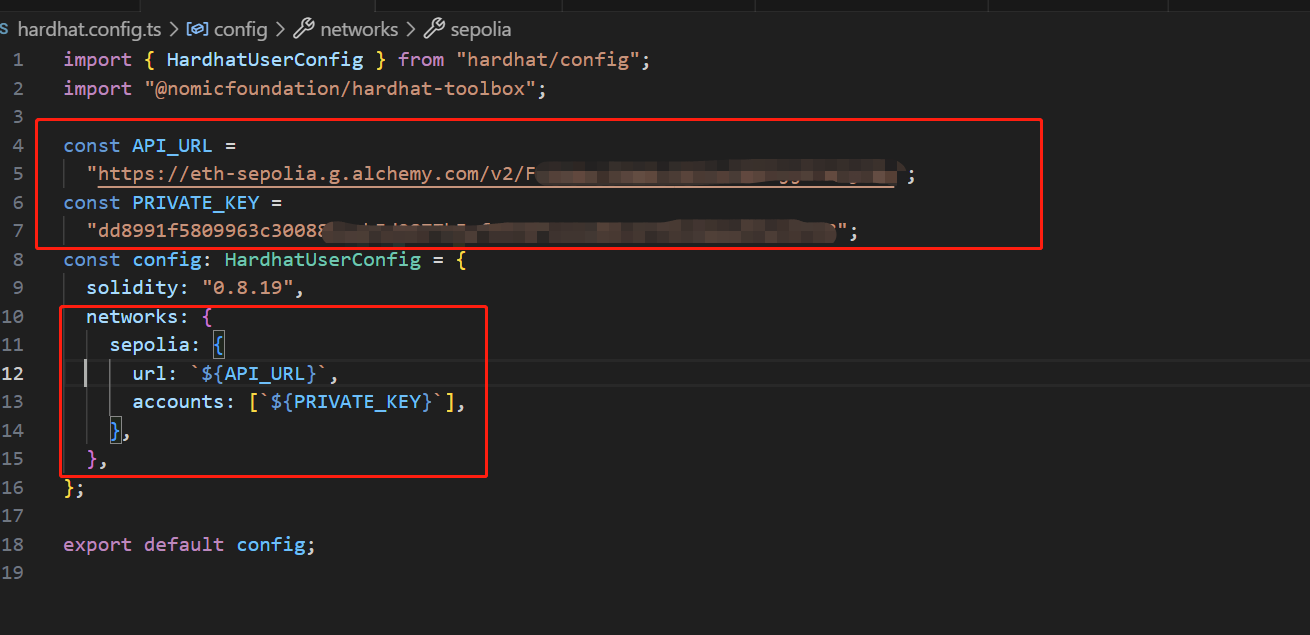Select line number 18 in the gutter

(x=14, y=545)
